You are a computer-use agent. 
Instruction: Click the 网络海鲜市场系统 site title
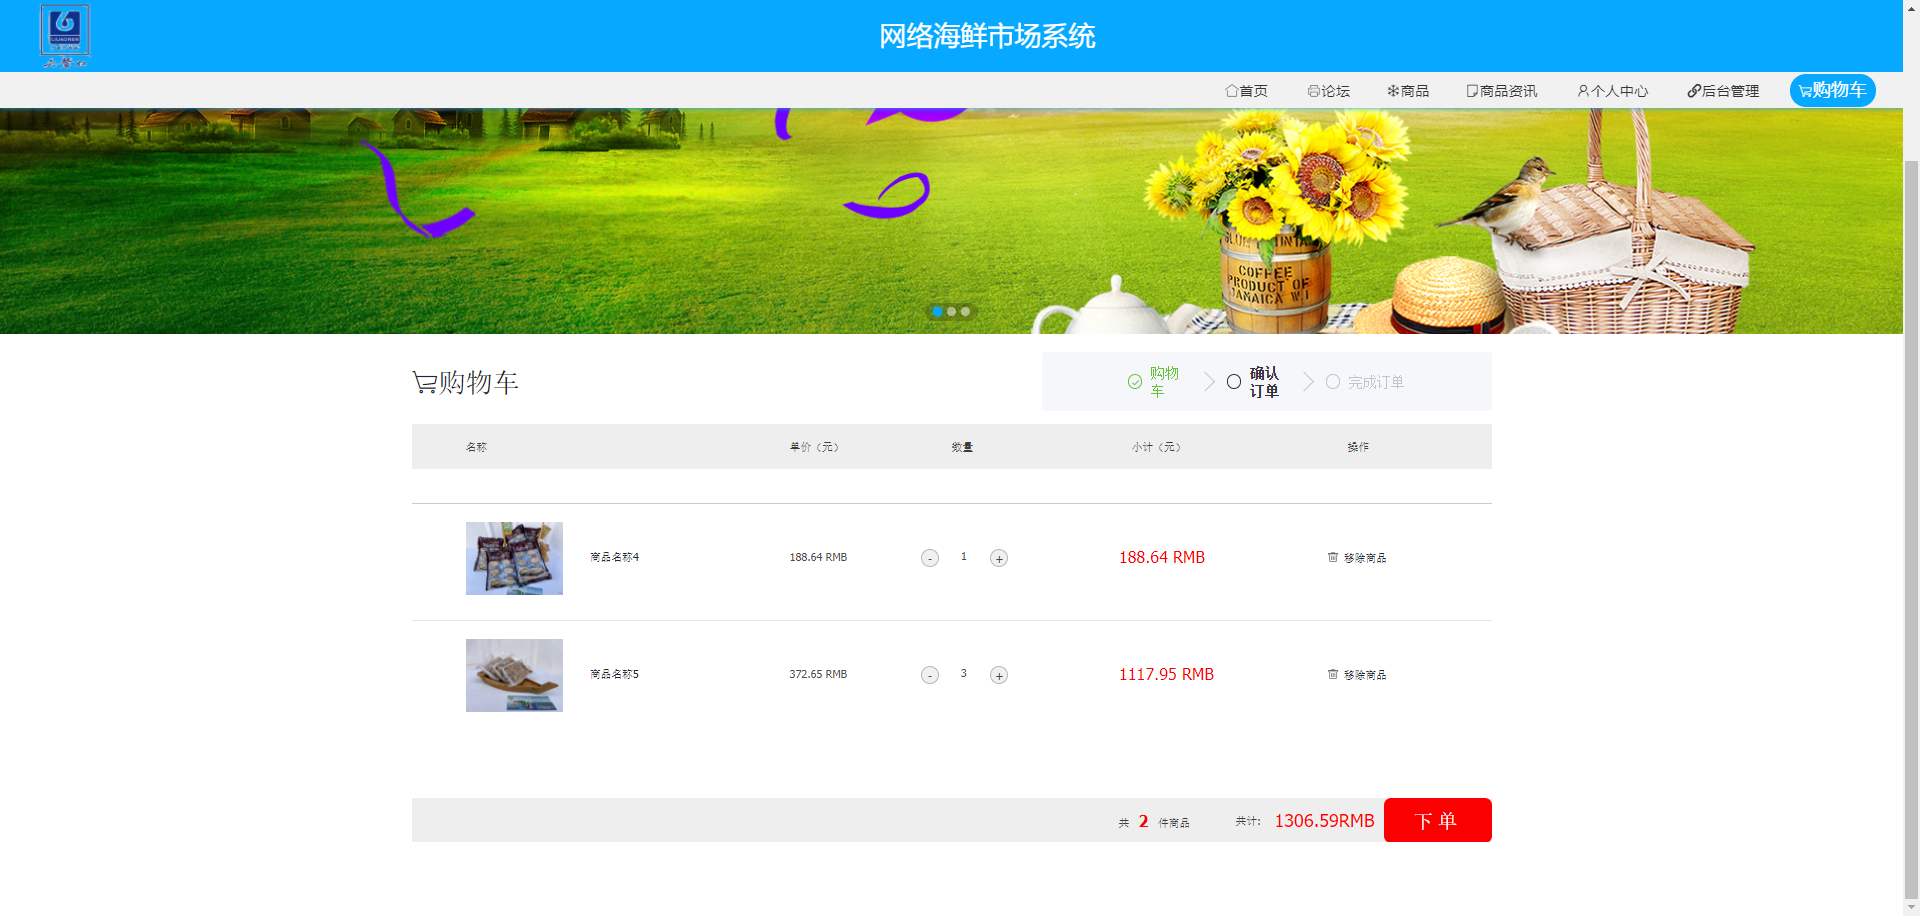(x=987, y=36)
